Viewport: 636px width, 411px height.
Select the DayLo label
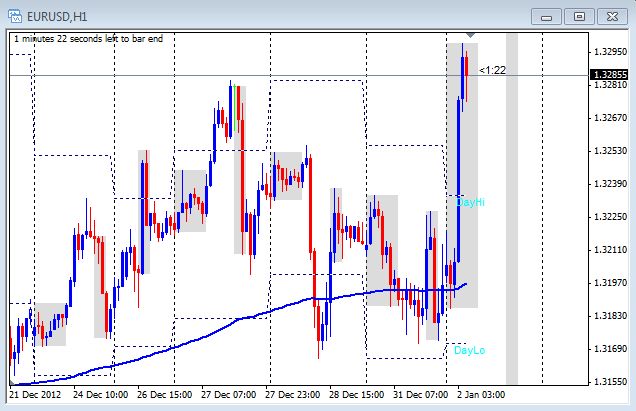pos(469,350)
